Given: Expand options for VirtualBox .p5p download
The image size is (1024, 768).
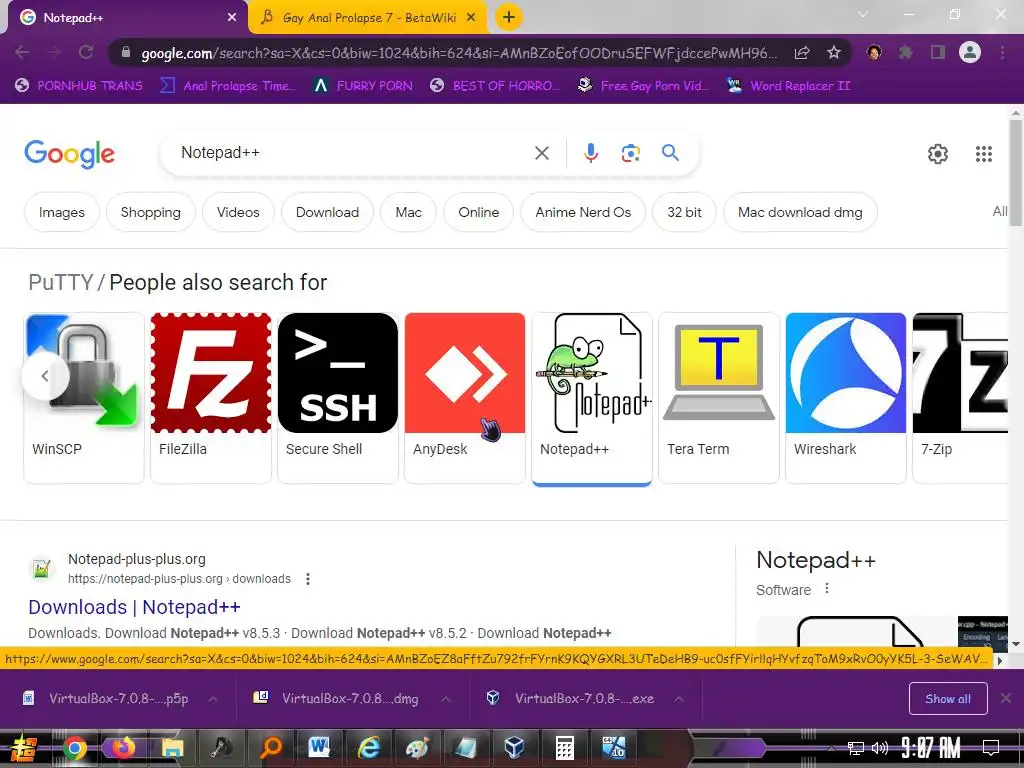Looking at the screenshot, I should [x=213, y=699].
